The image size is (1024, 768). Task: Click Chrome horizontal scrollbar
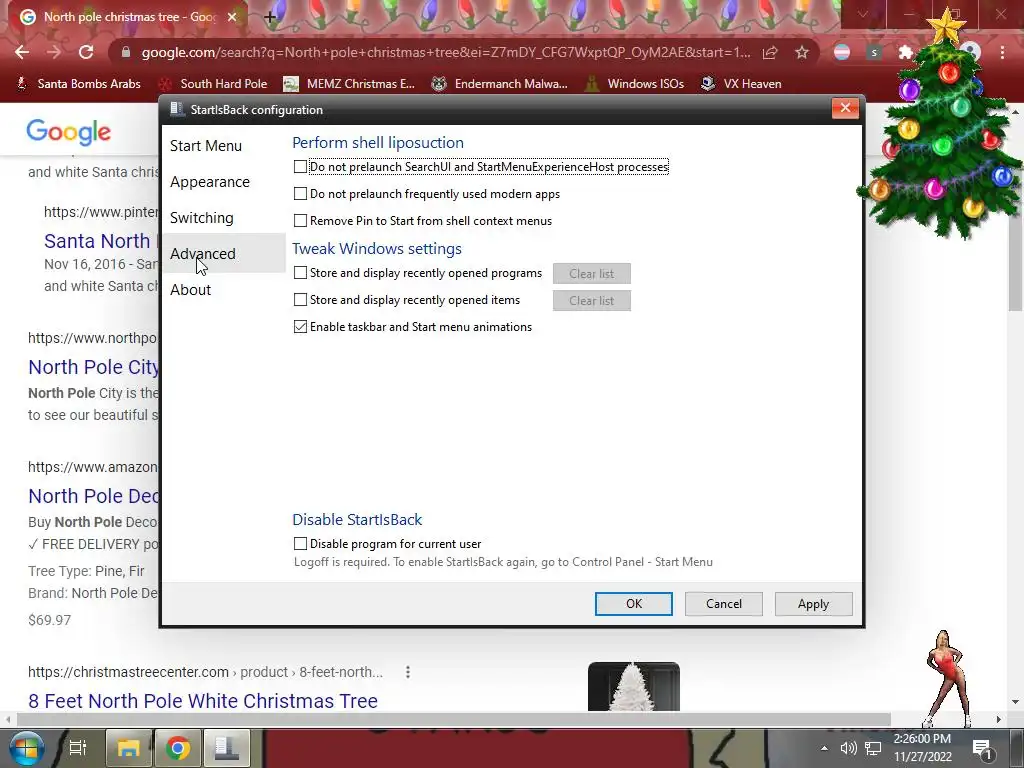[453, 719]
